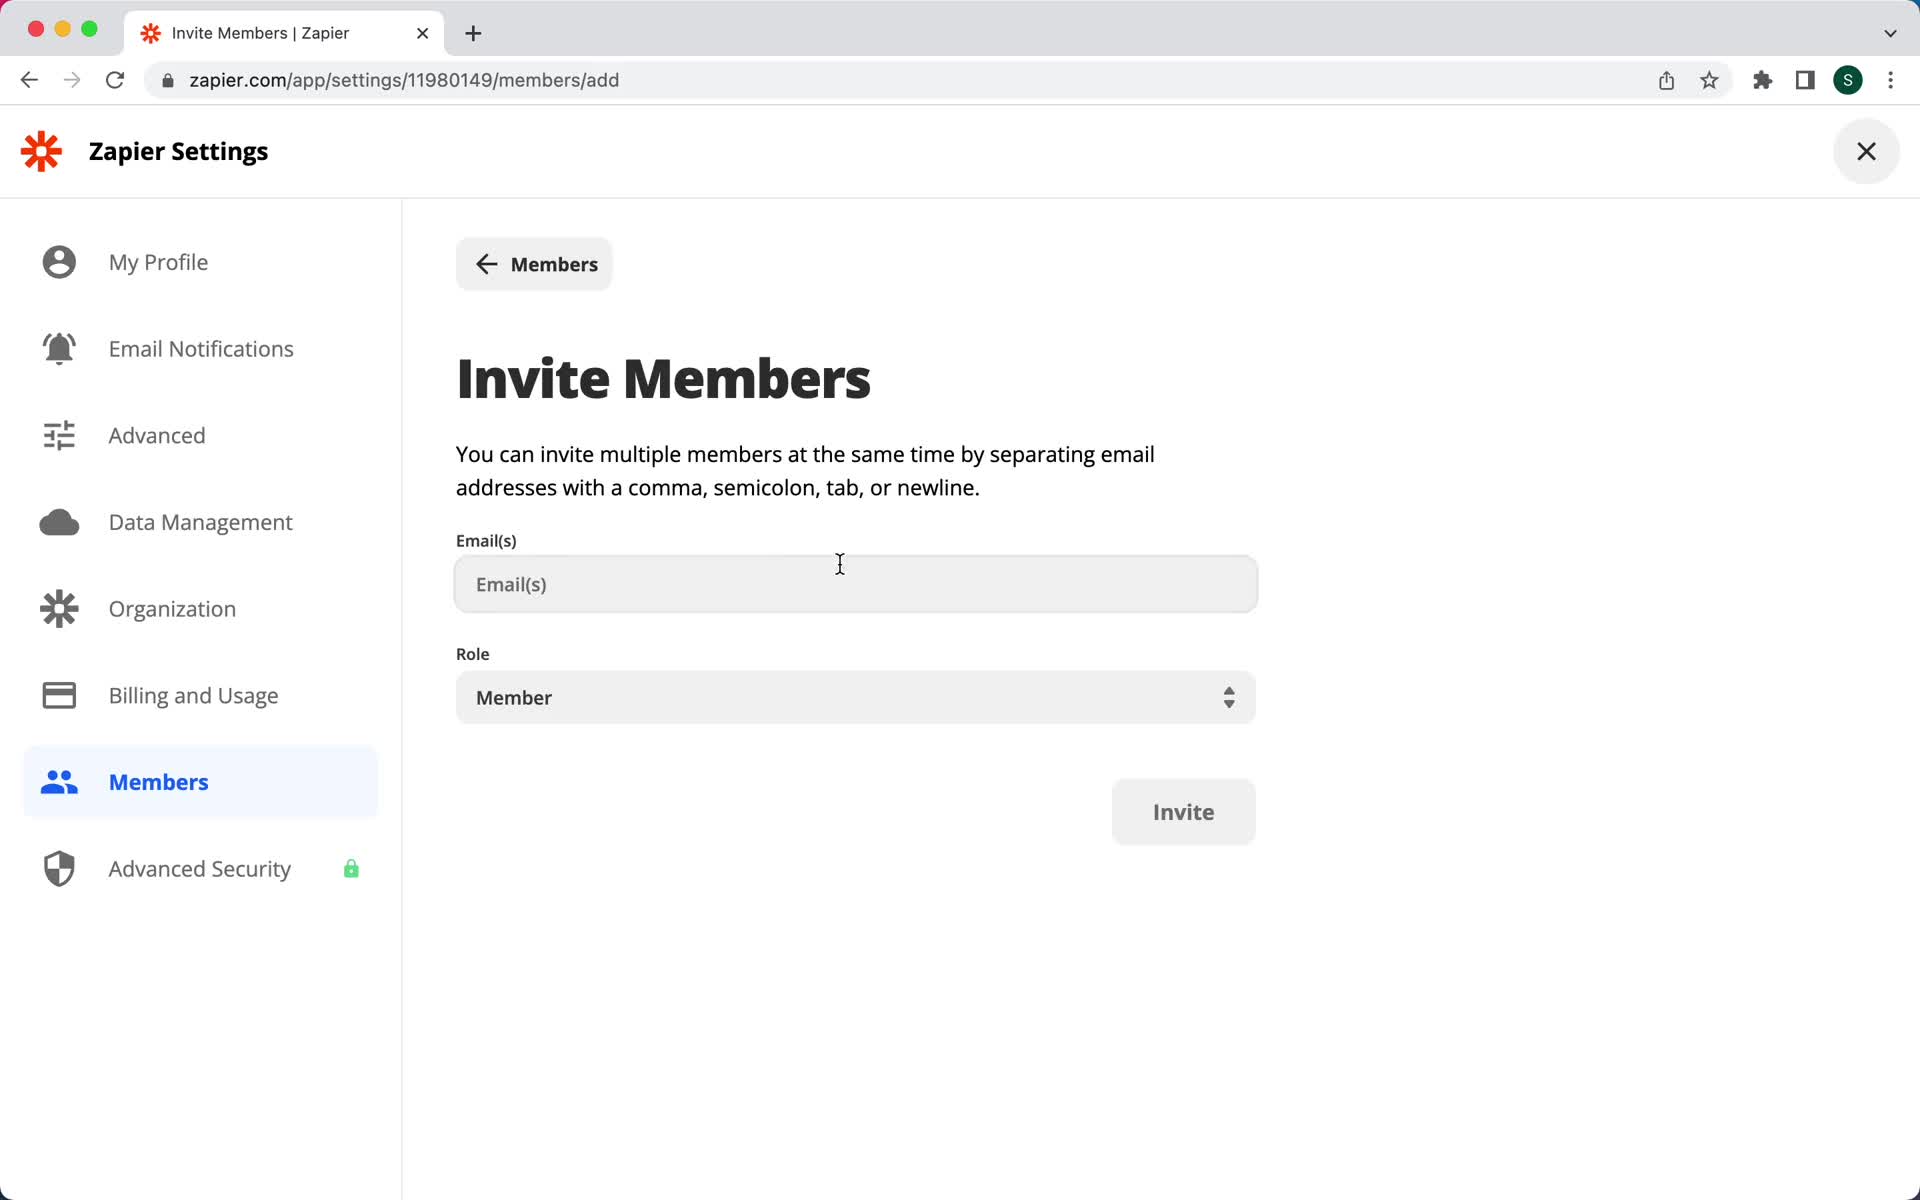Enable invite by clicking Invite button
This screenshot has height=1200, width=1920.
click(1183, 812)
